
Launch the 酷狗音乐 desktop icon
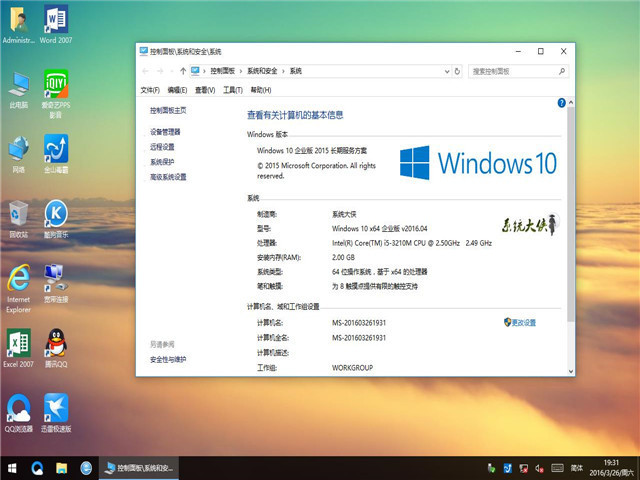pyautogui.click(x=56, y=213)
